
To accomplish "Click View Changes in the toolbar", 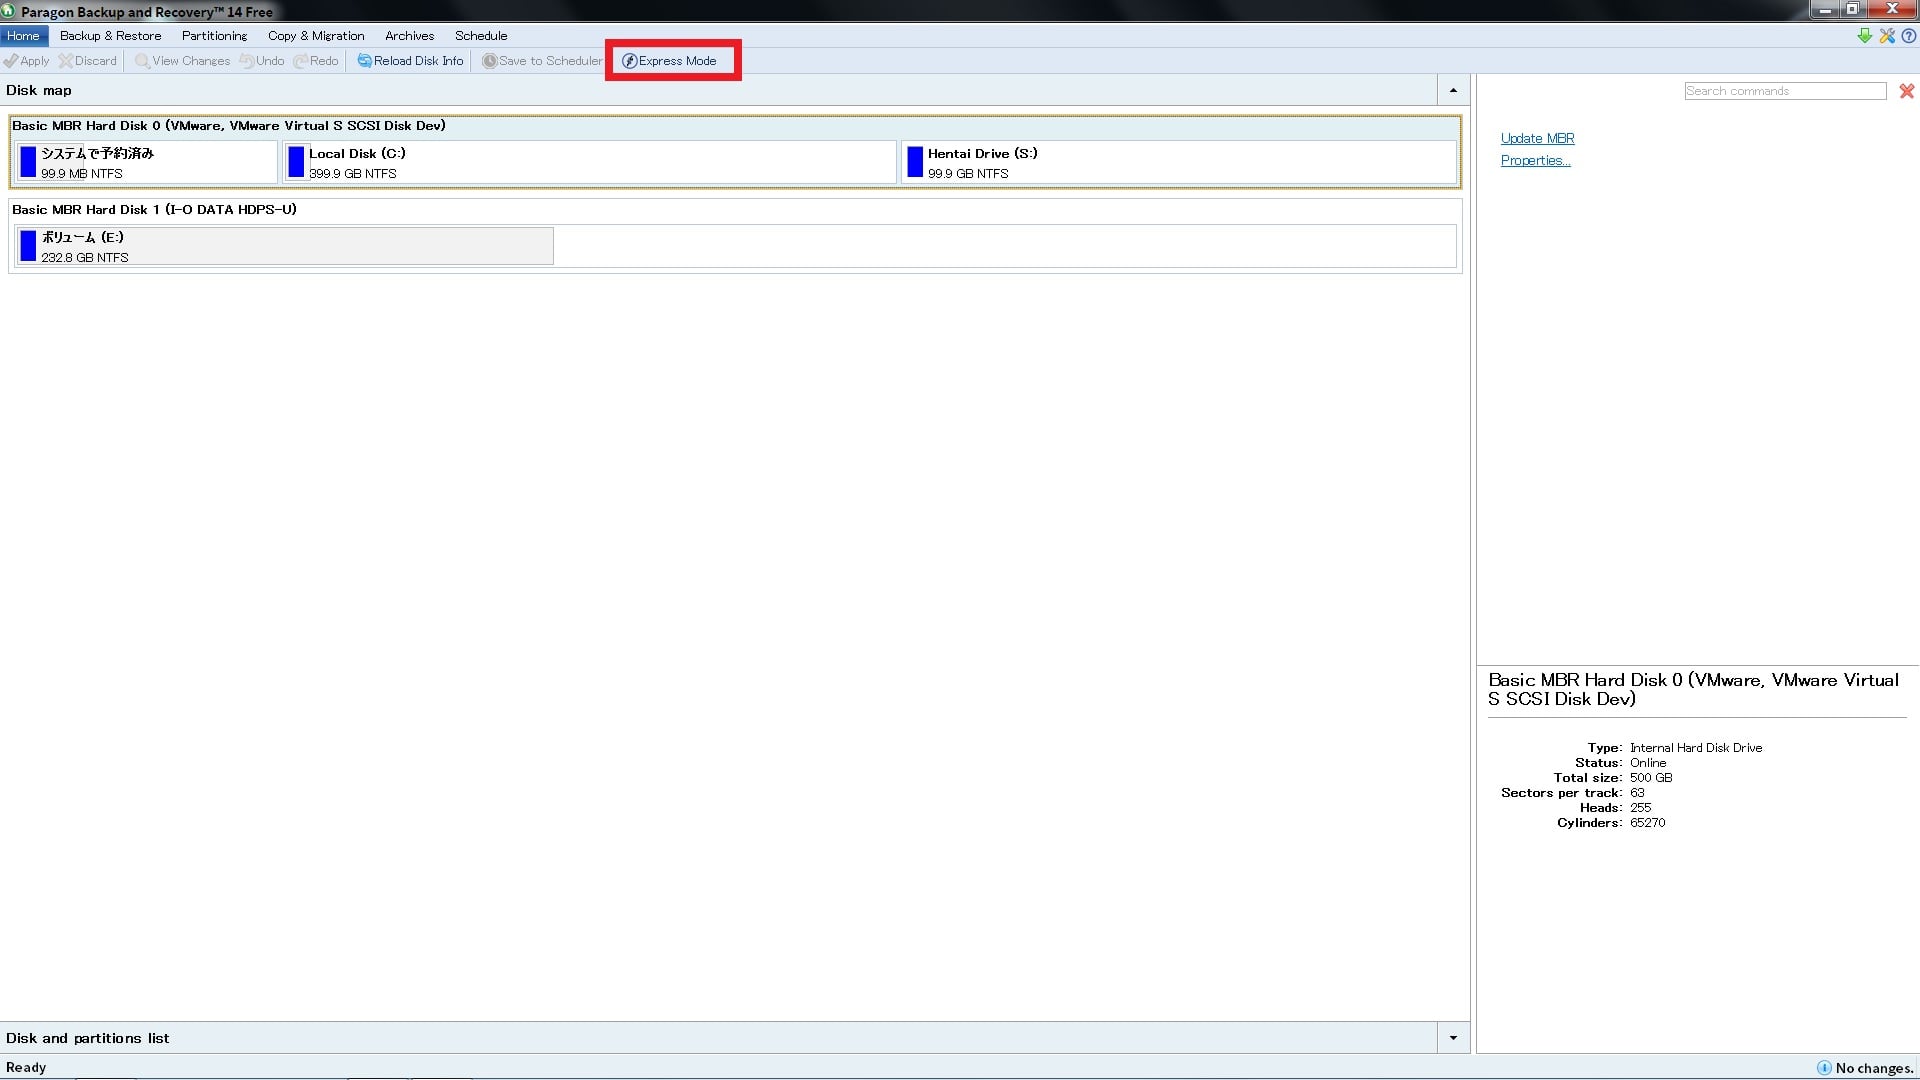I will pyautogui.click(x=183, y=61).
